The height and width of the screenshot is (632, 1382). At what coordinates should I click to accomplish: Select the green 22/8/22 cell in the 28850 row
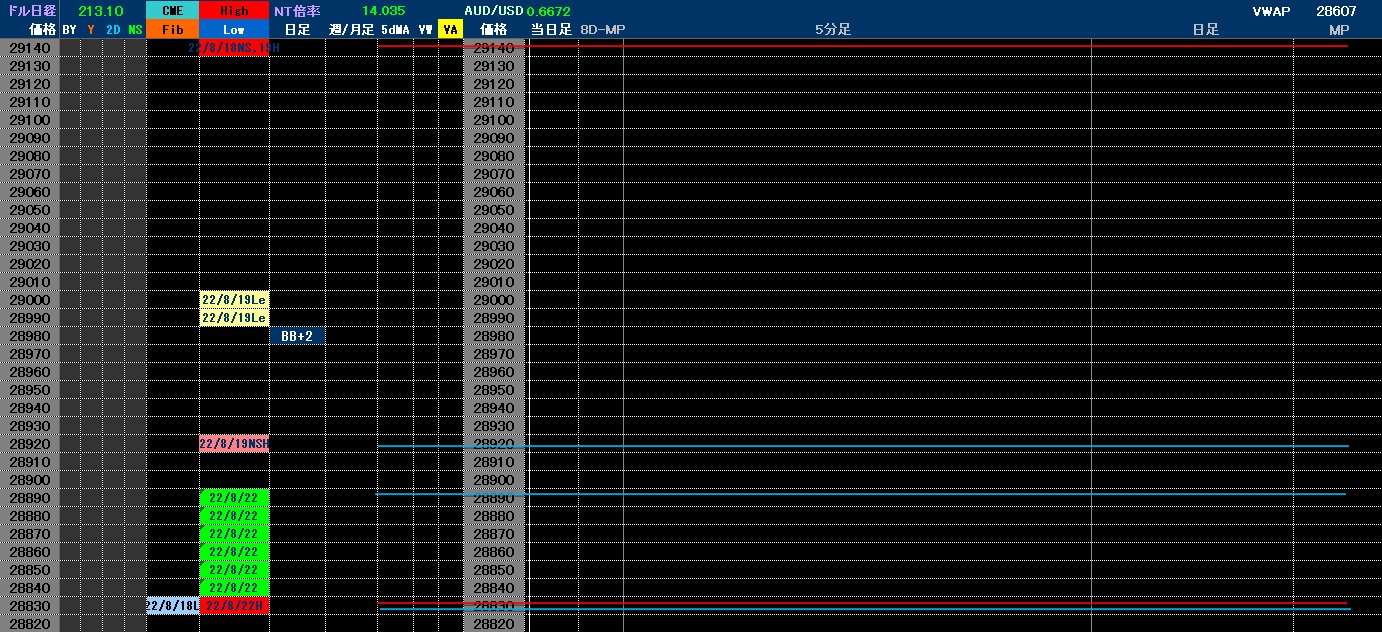[234, 570]
